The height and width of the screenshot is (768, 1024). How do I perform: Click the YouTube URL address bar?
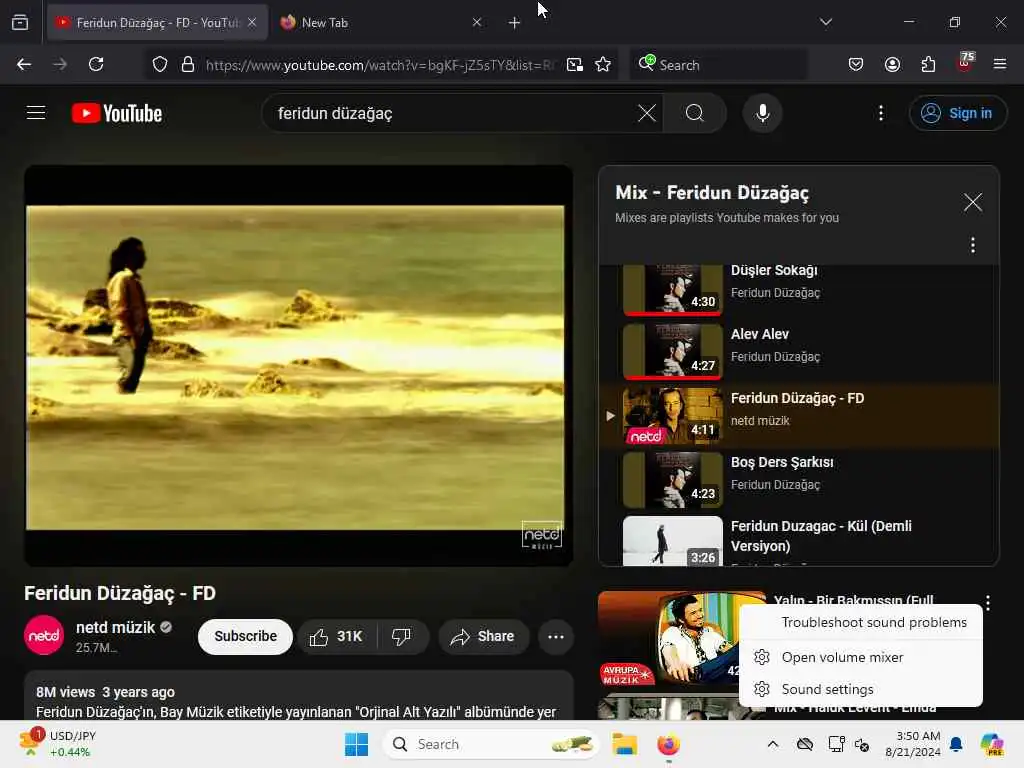tap(380, 65)
